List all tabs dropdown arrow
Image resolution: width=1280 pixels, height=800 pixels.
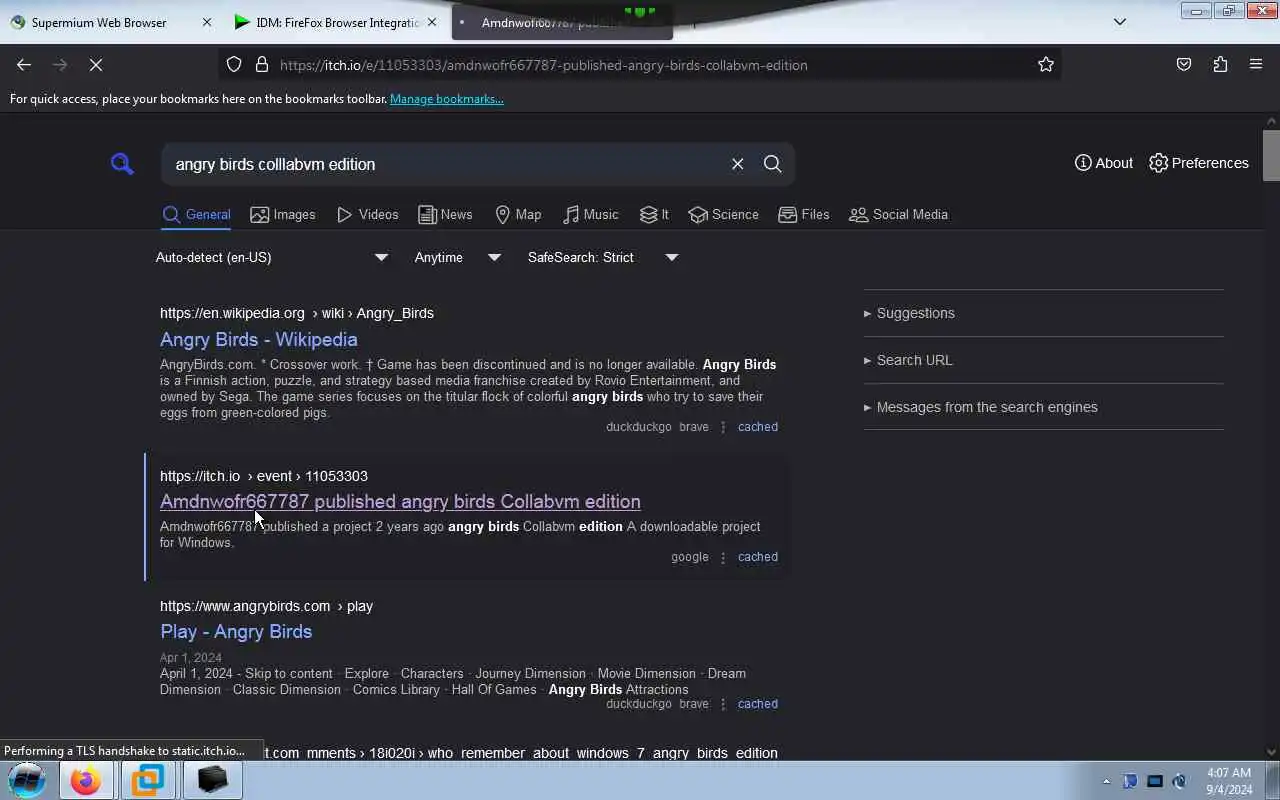tap(1120, 22)
